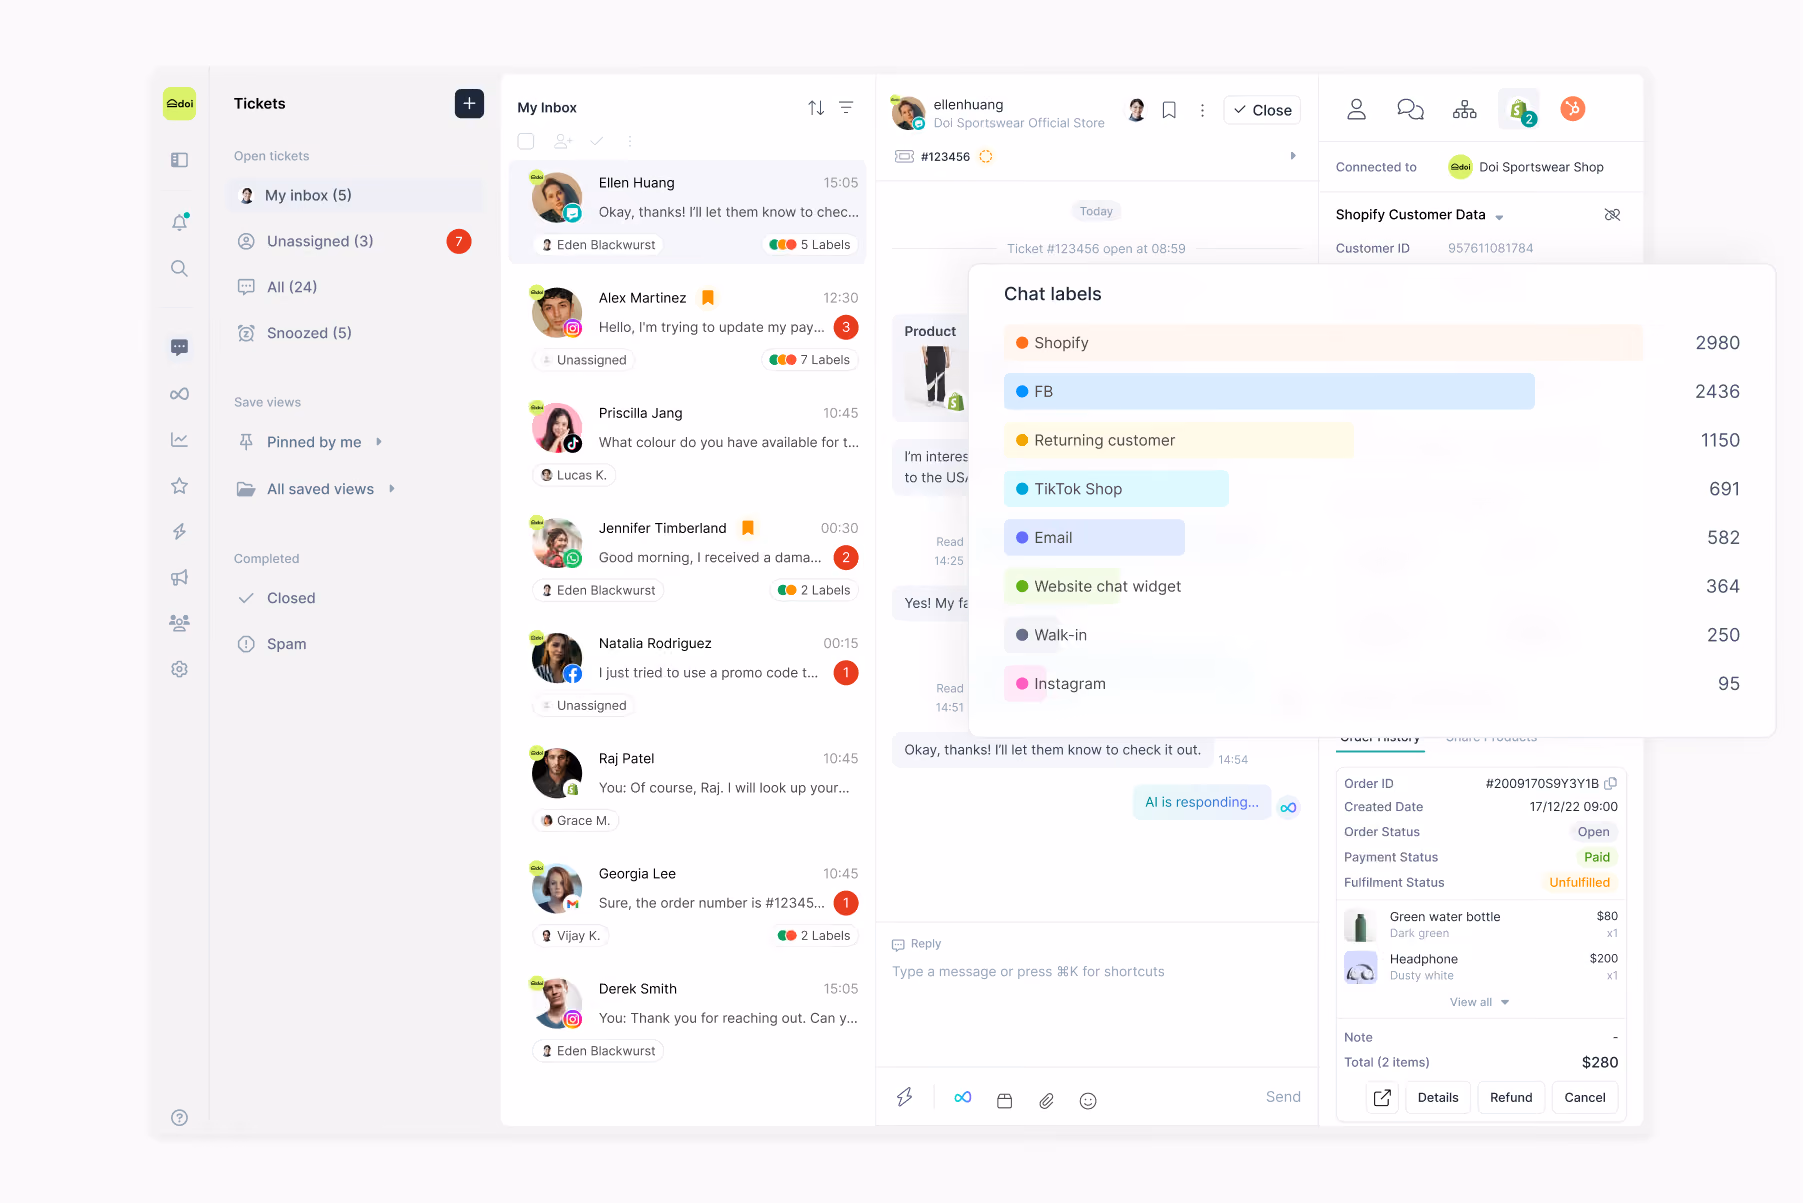Open the HubSpot integration tab icon
1803x1203 pixels.
pos(1573,108)
